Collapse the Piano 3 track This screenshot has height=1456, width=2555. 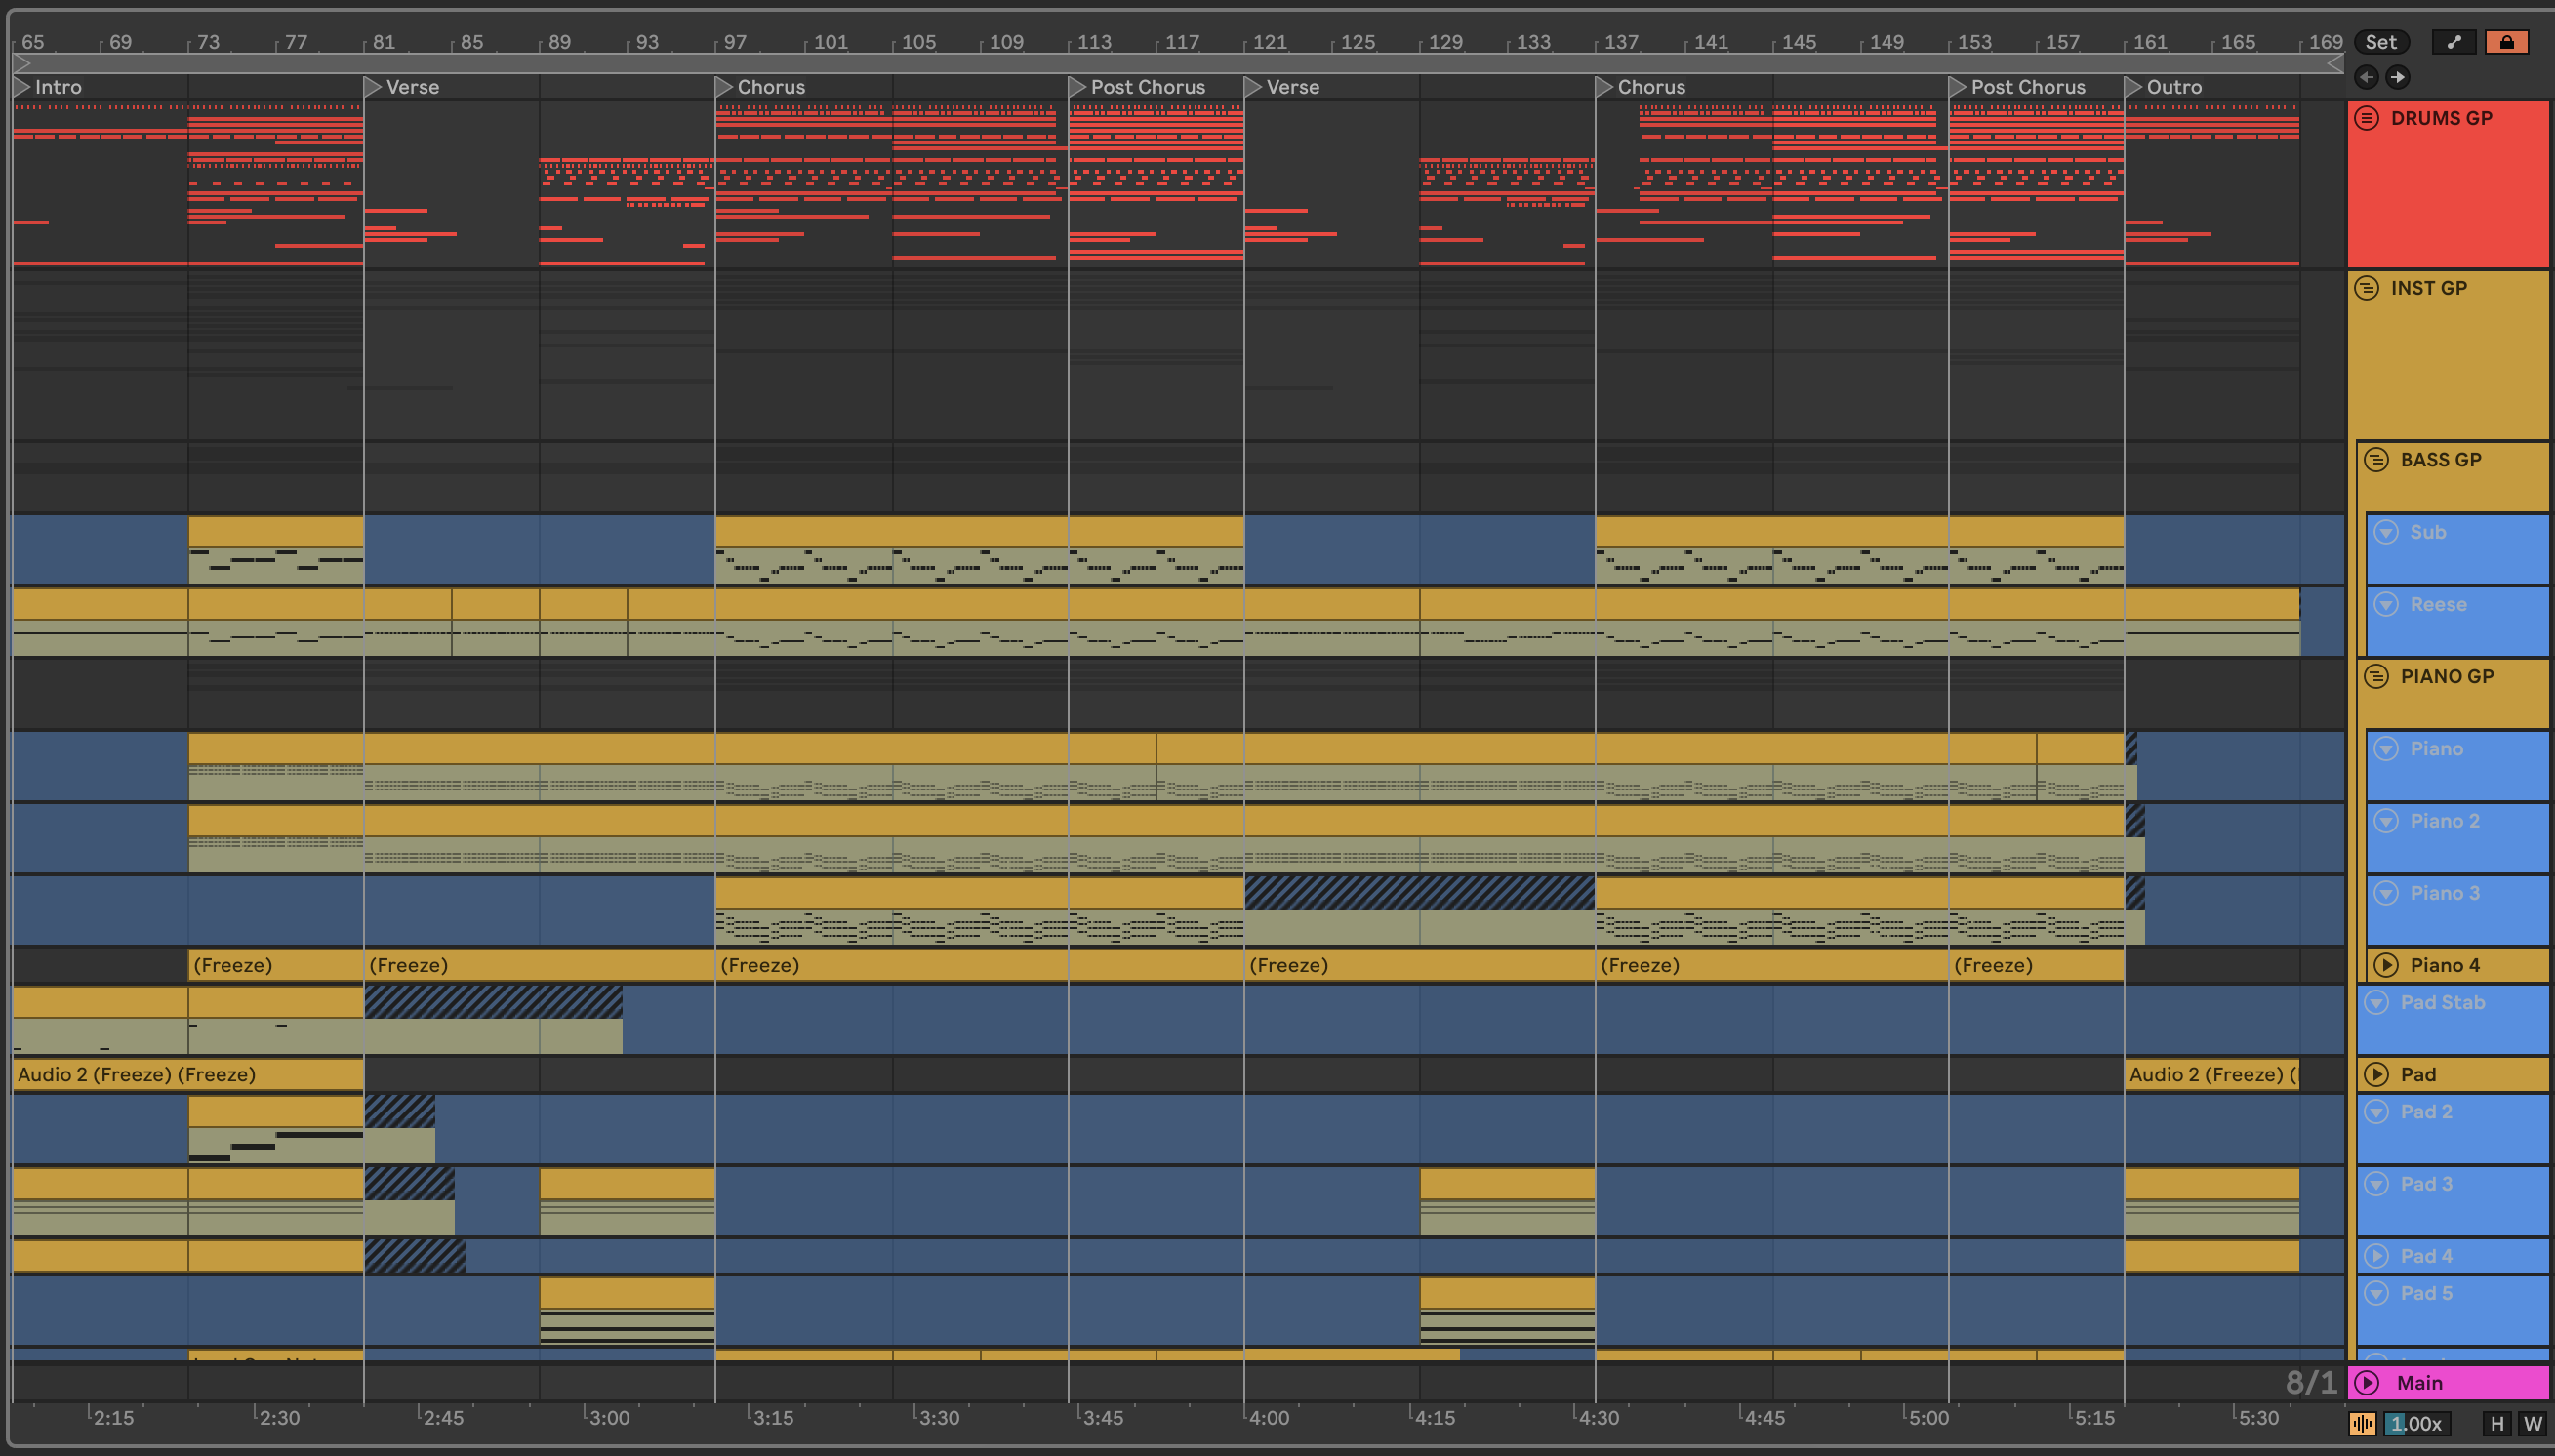pos(2386,893)
